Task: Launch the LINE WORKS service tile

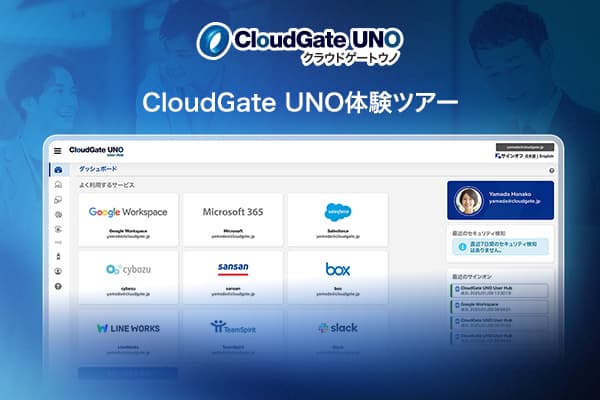Action: 128,336
